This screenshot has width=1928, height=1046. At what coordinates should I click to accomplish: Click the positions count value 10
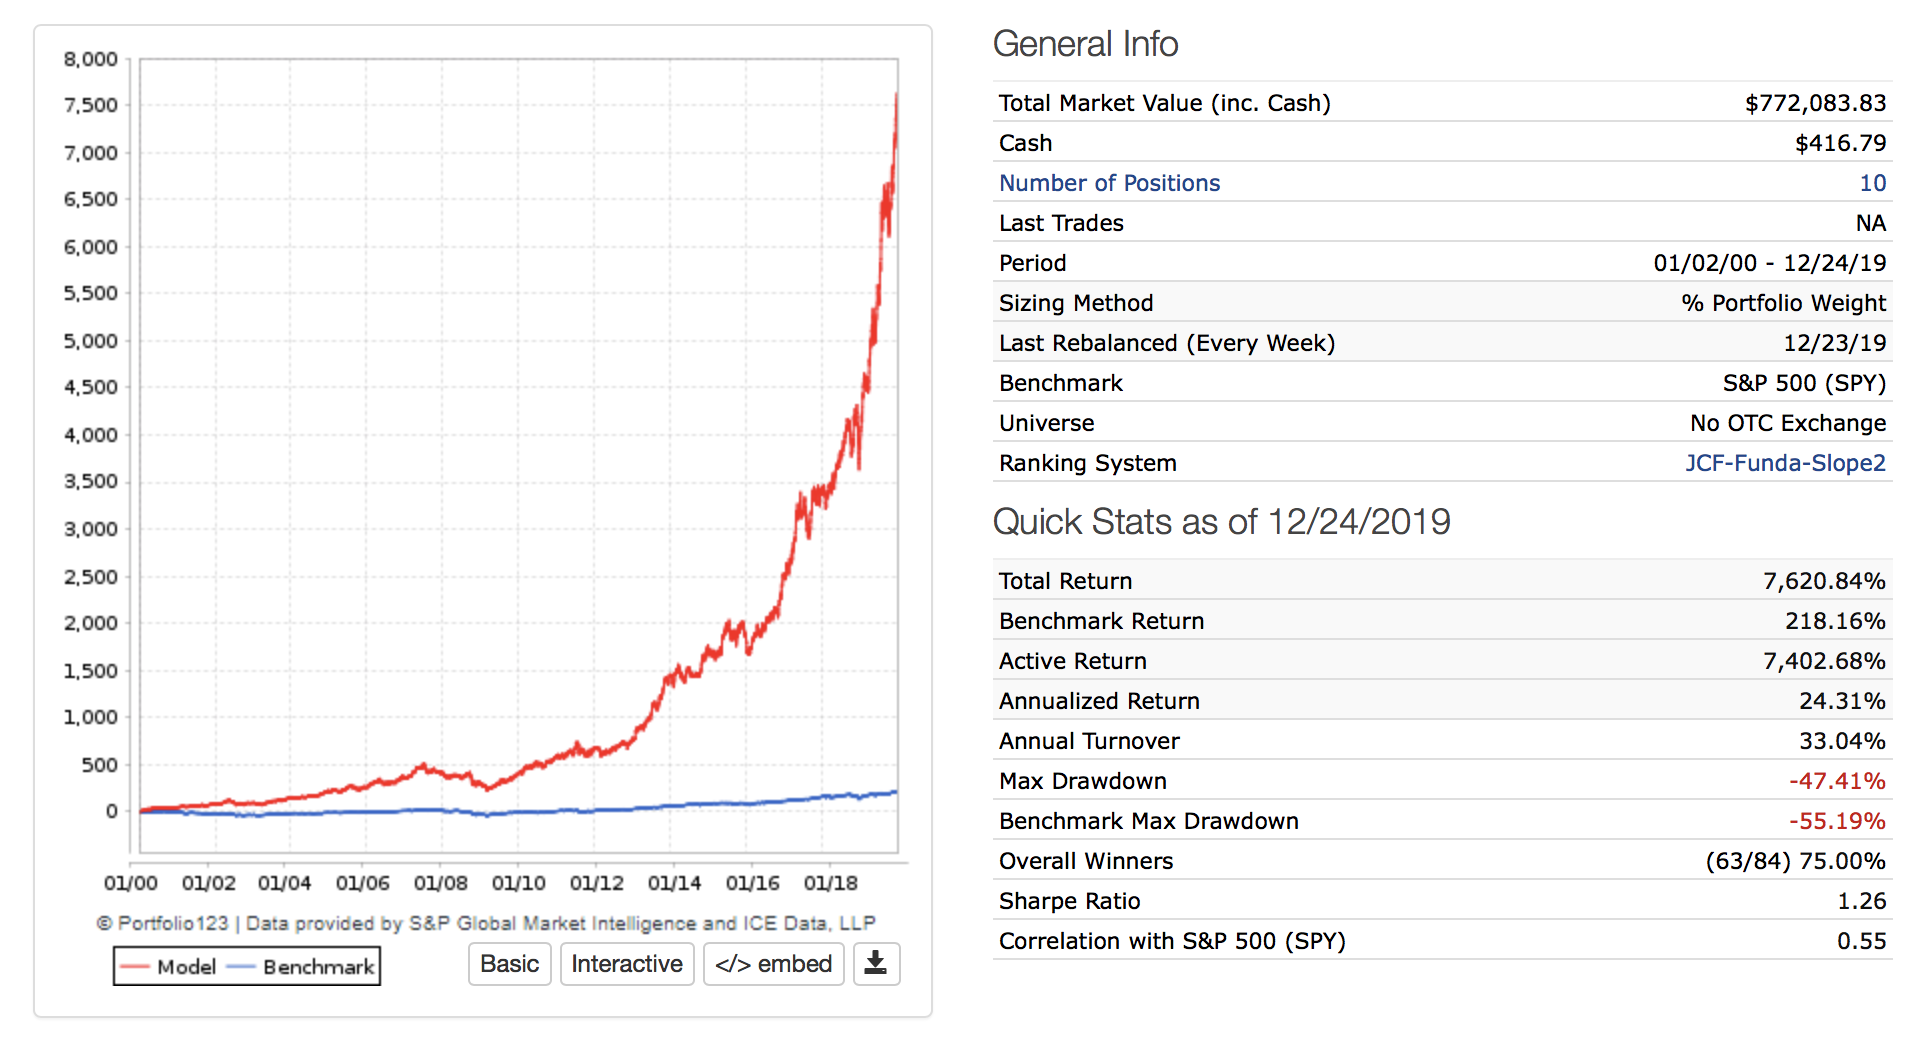[x=1872, y=183]
